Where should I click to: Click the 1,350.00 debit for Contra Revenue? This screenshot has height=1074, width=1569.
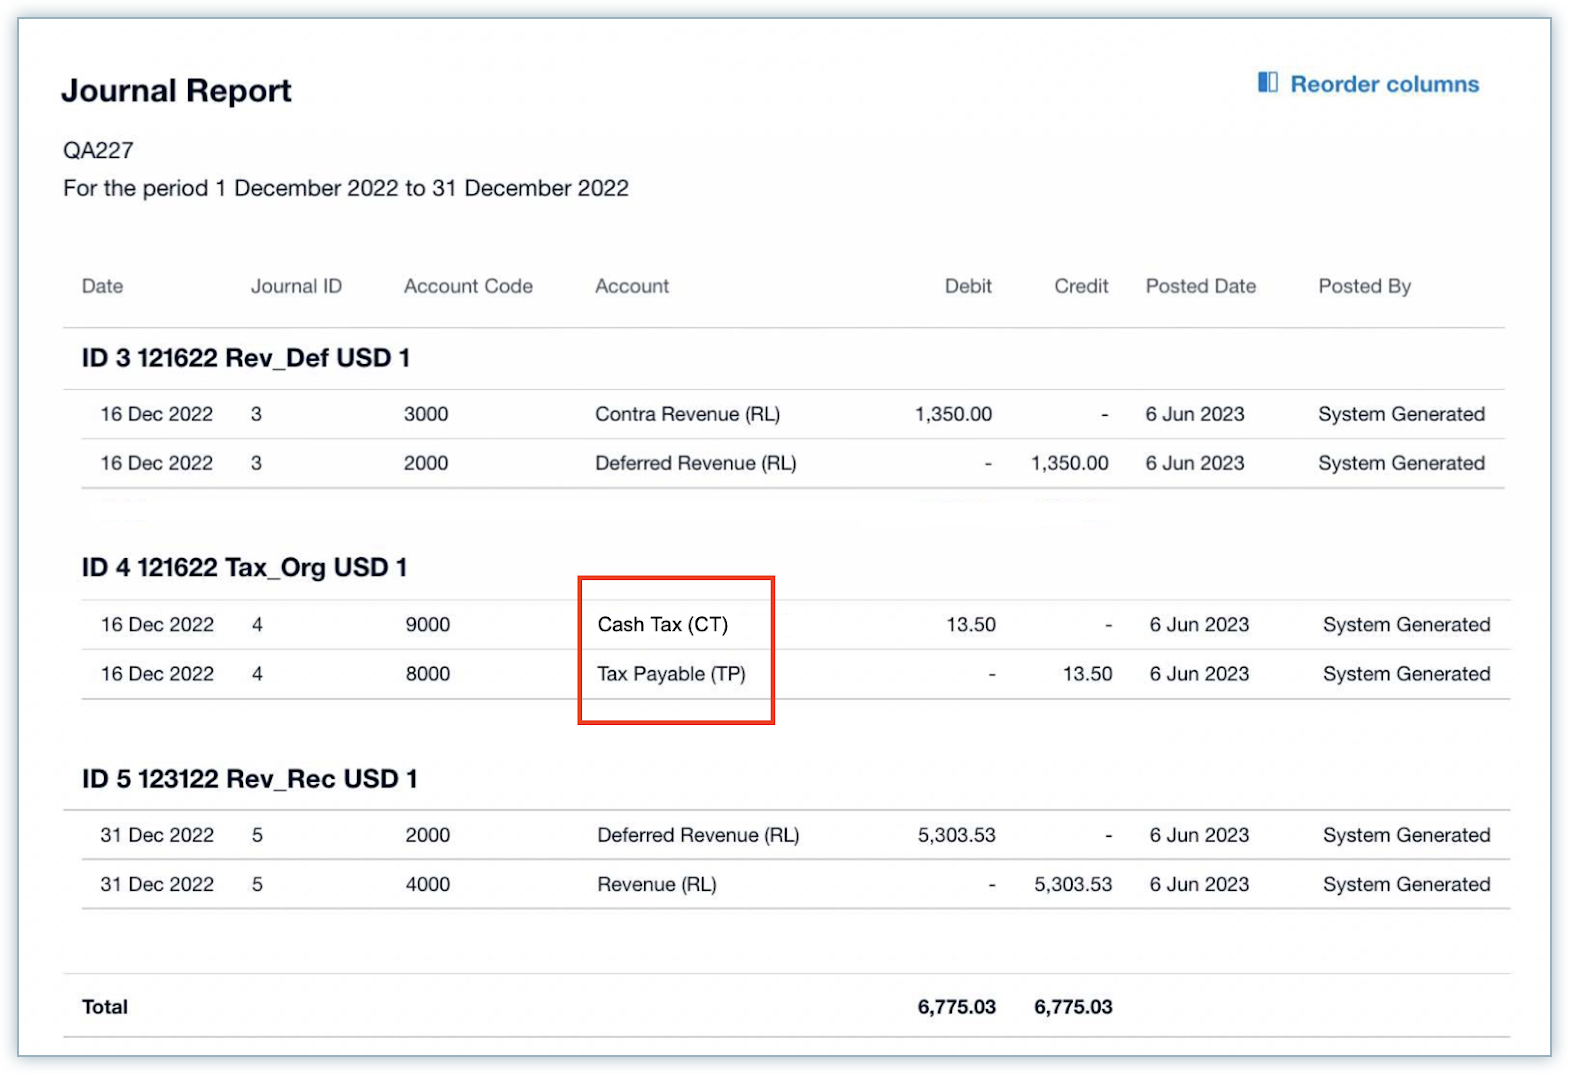click(953, 414)
